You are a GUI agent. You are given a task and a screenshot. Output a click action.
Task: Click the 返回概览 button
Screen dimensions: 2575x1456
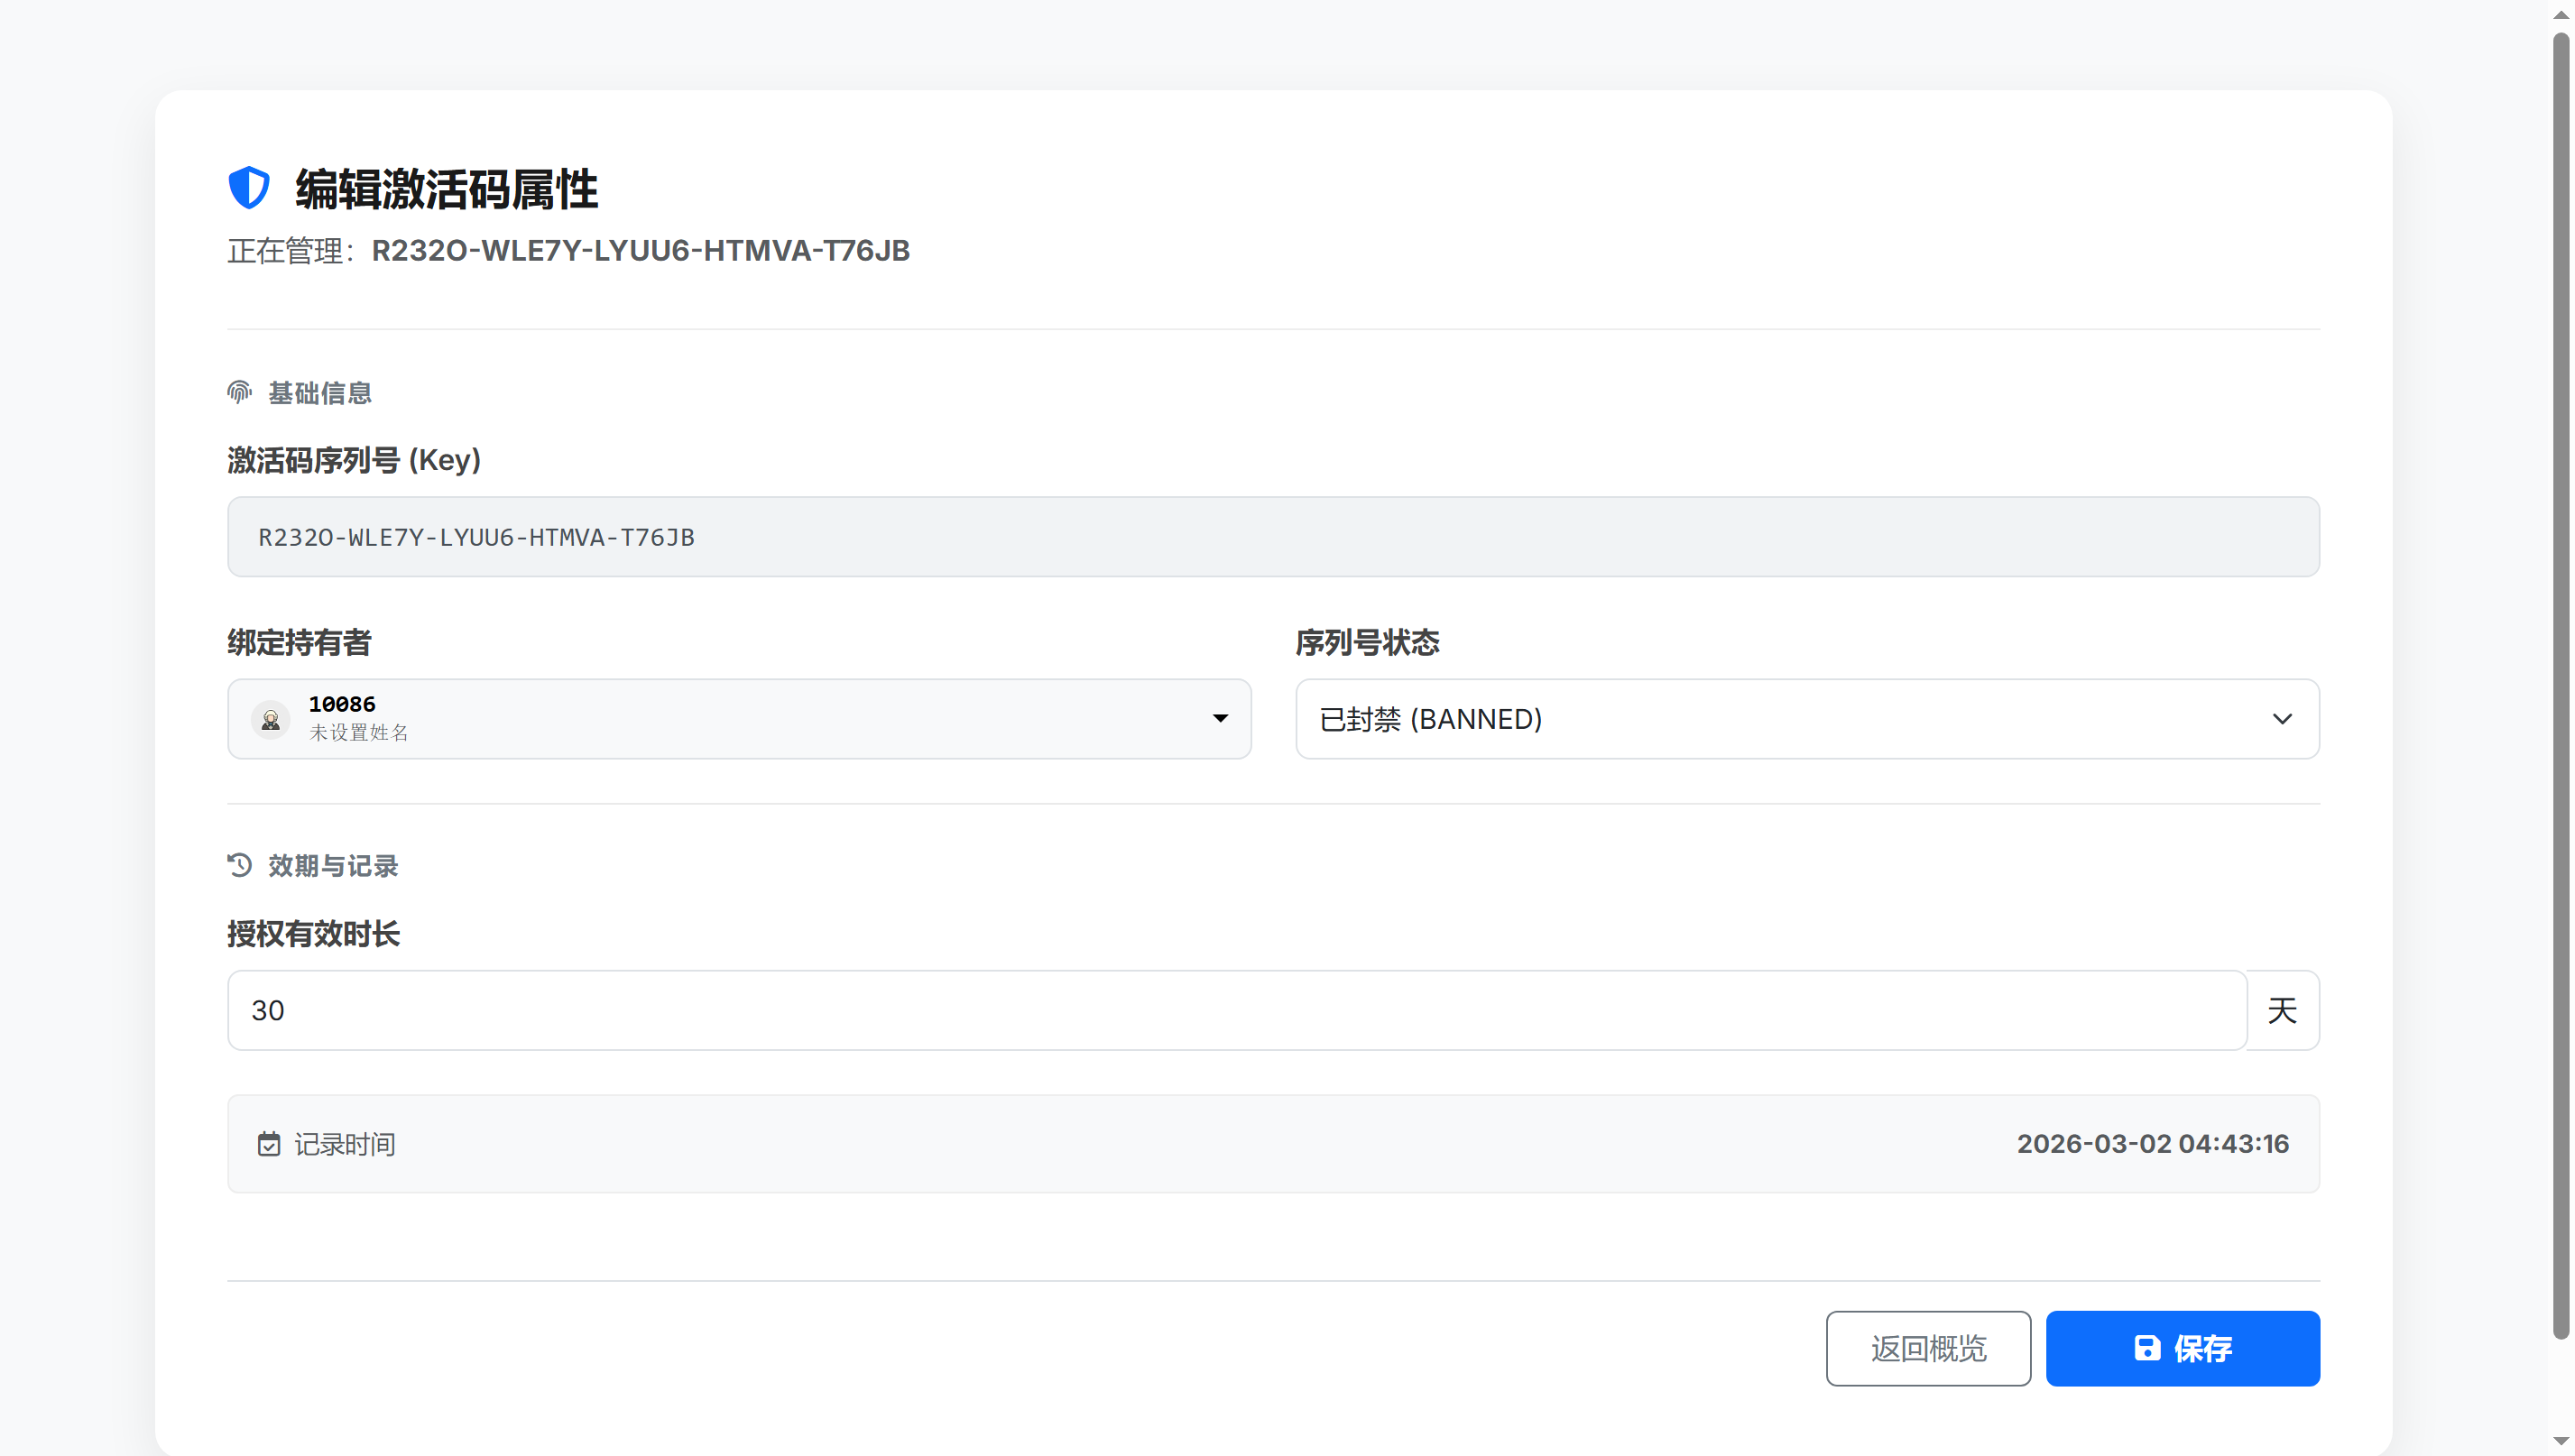click(1927, 1348)
